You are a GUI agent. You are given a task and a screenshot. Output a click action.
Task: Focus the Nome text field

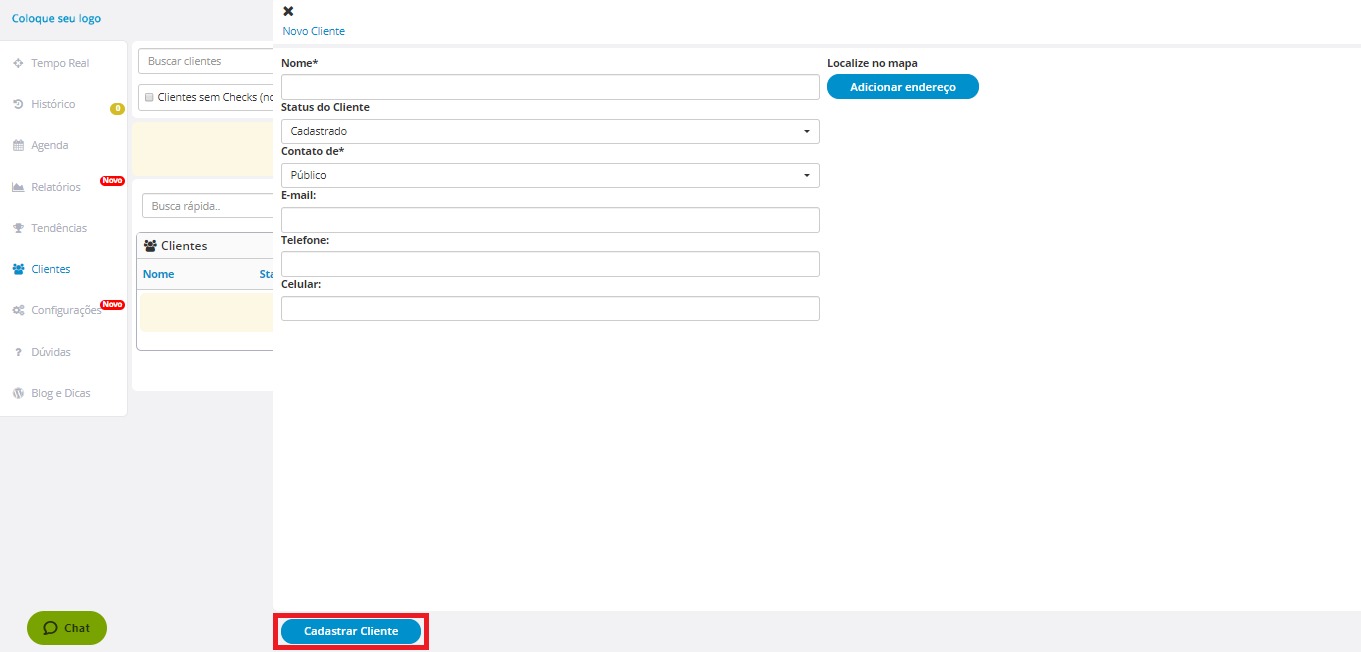point(550,87)
